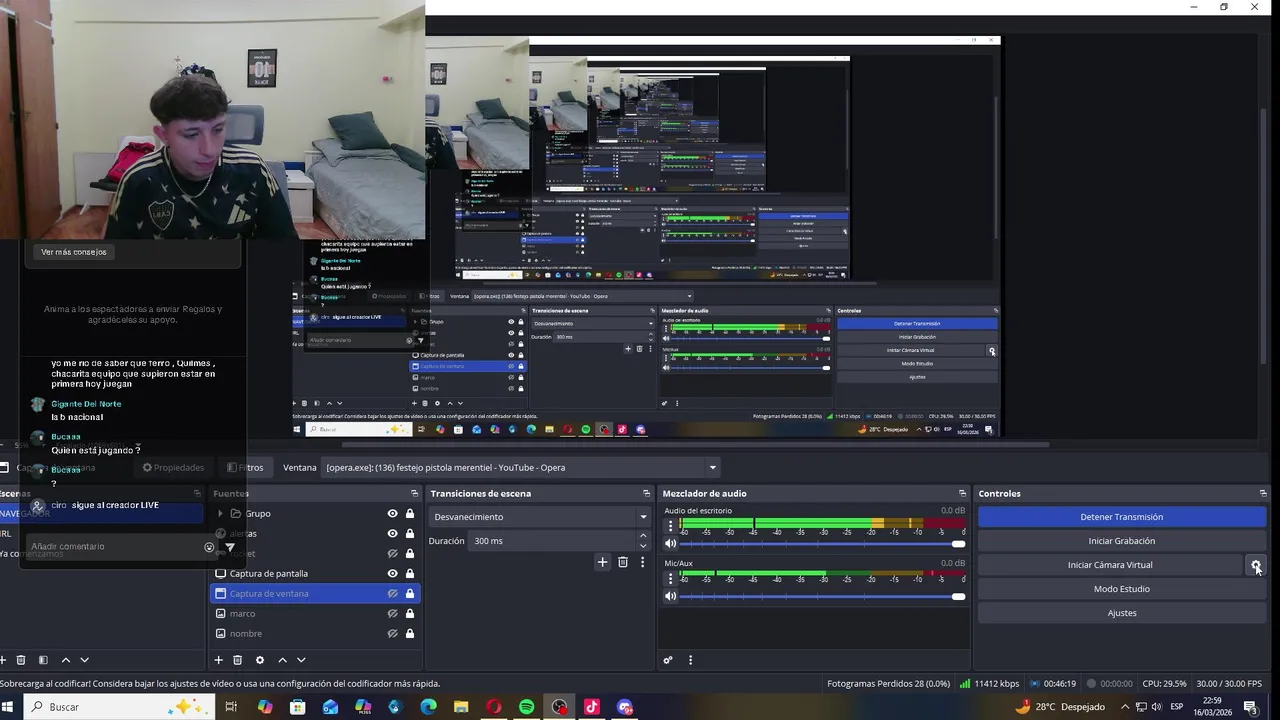Remove scene with the Escenas trash icon
This screenshot has height=720, width=1280.
click(20, 660)
